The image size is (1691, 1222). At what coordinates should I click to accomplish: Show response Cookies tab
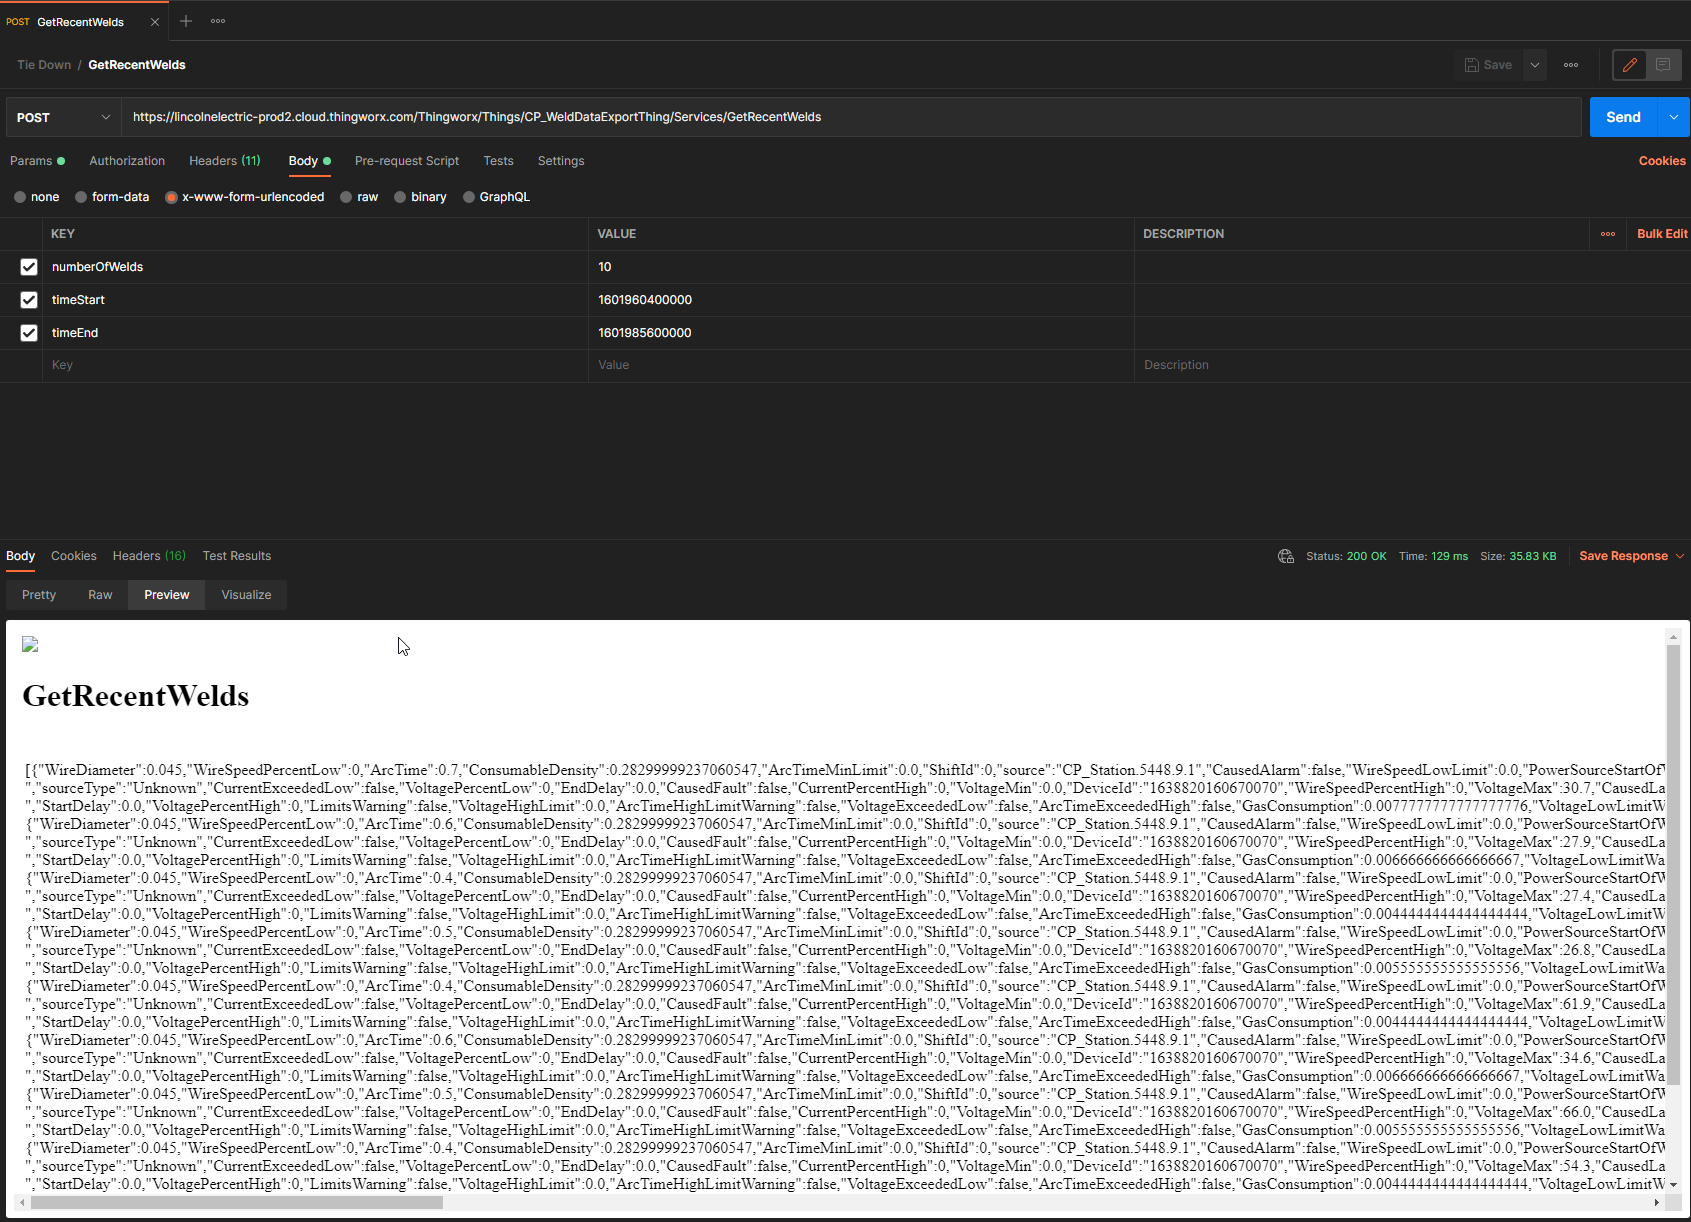[x=74, y=556]
